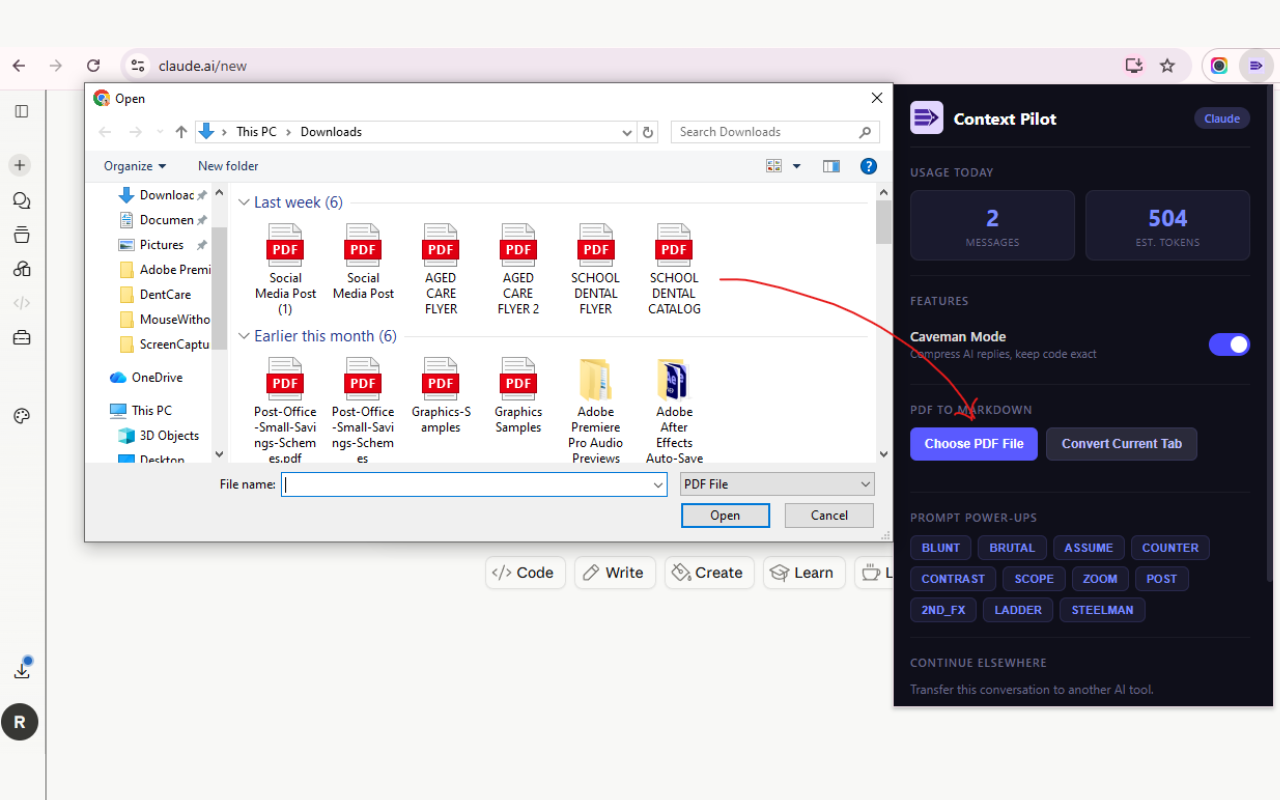
Task: Click New folder in dialog toolbar
Action: click(x=228, y=166)
